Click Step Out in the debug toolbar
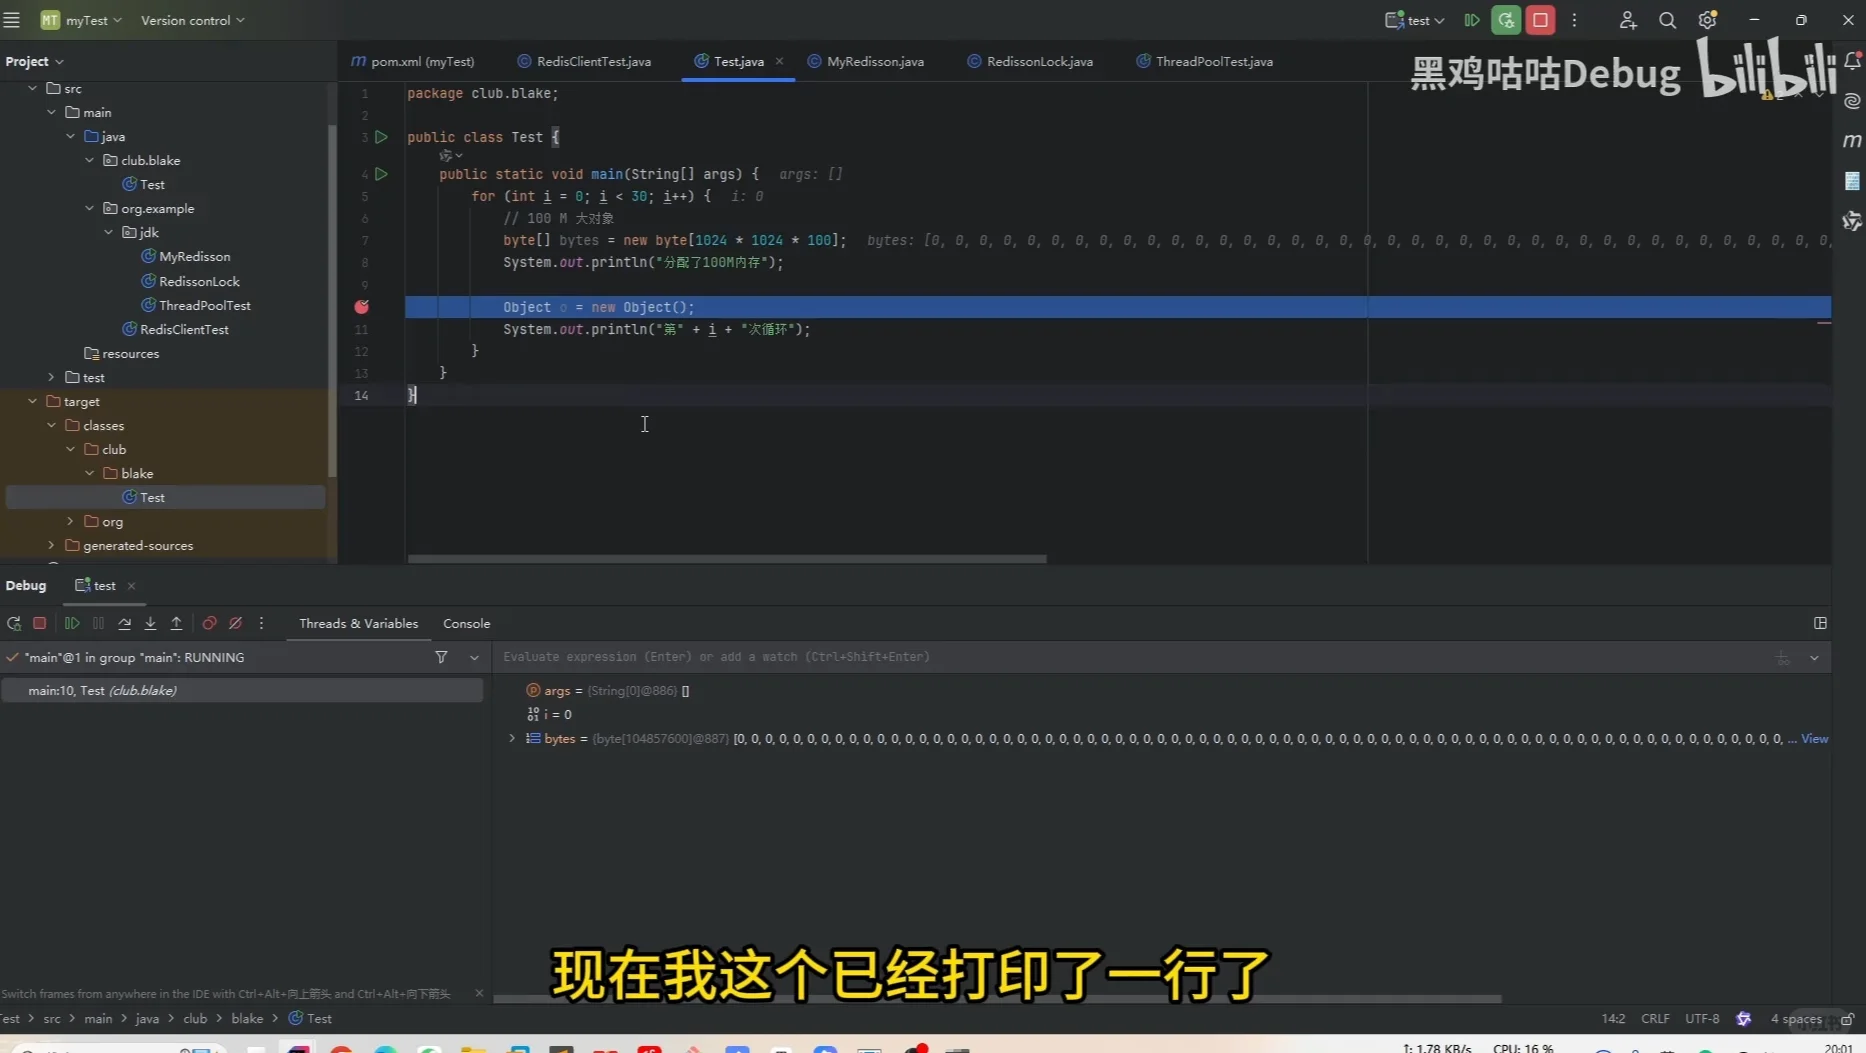 (176, 623)
